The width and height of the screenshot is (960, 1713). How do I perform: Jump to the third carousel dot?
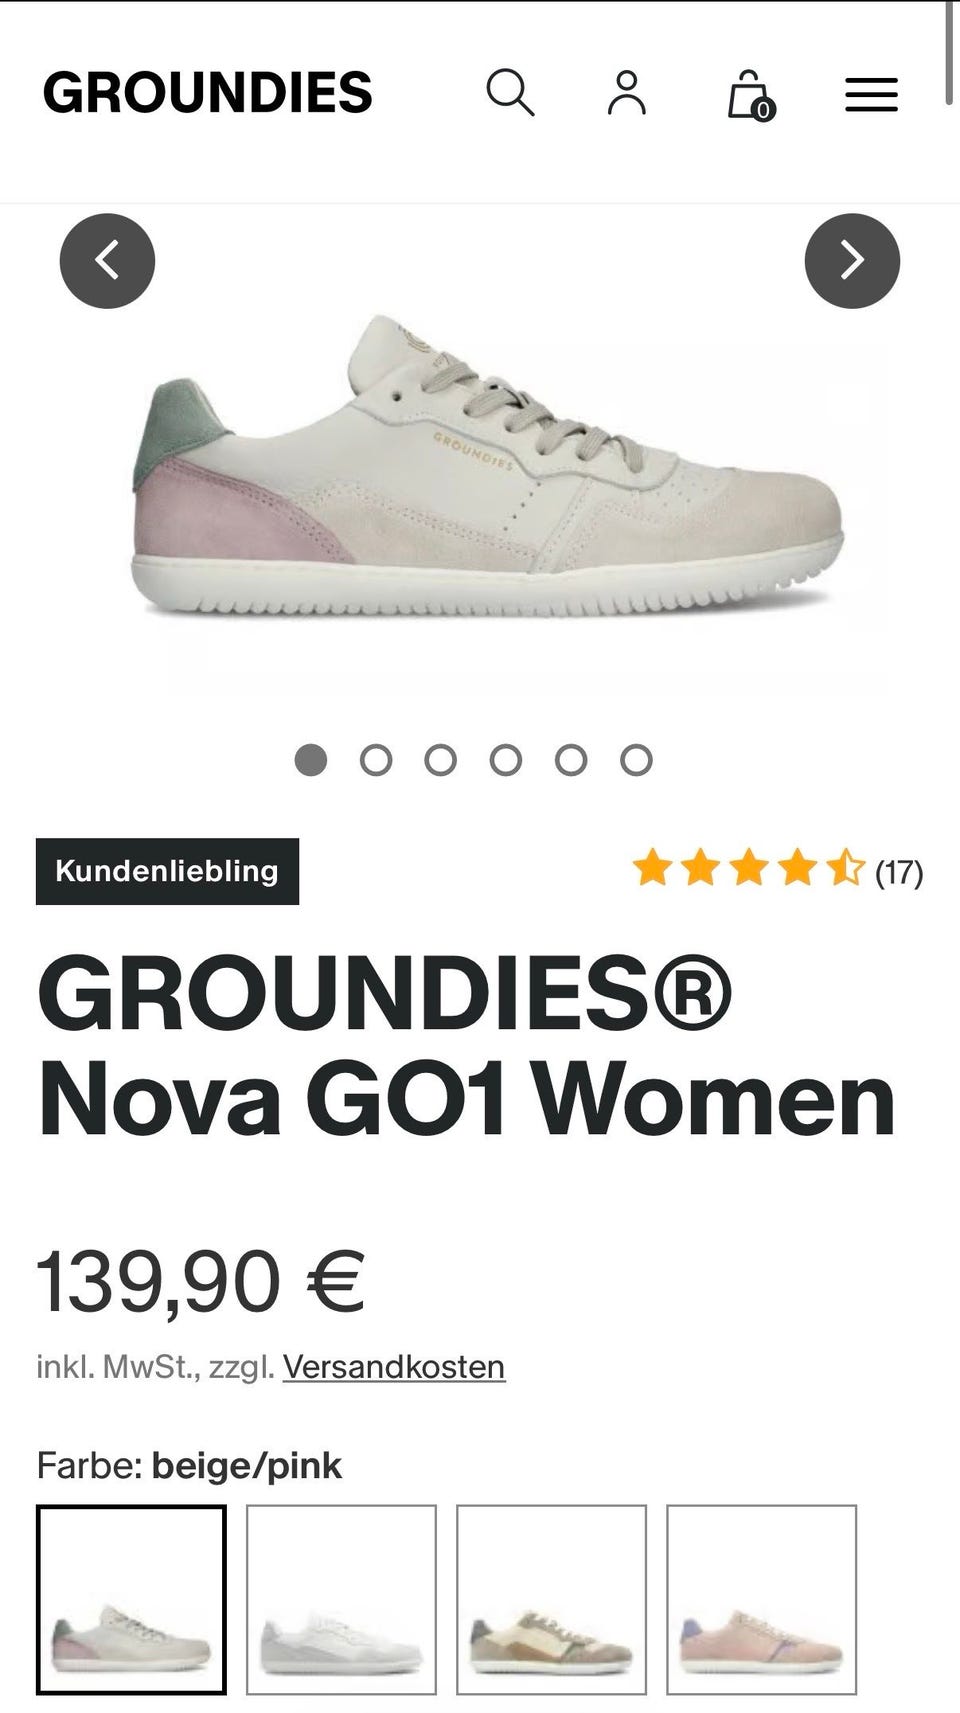point(441,760)
